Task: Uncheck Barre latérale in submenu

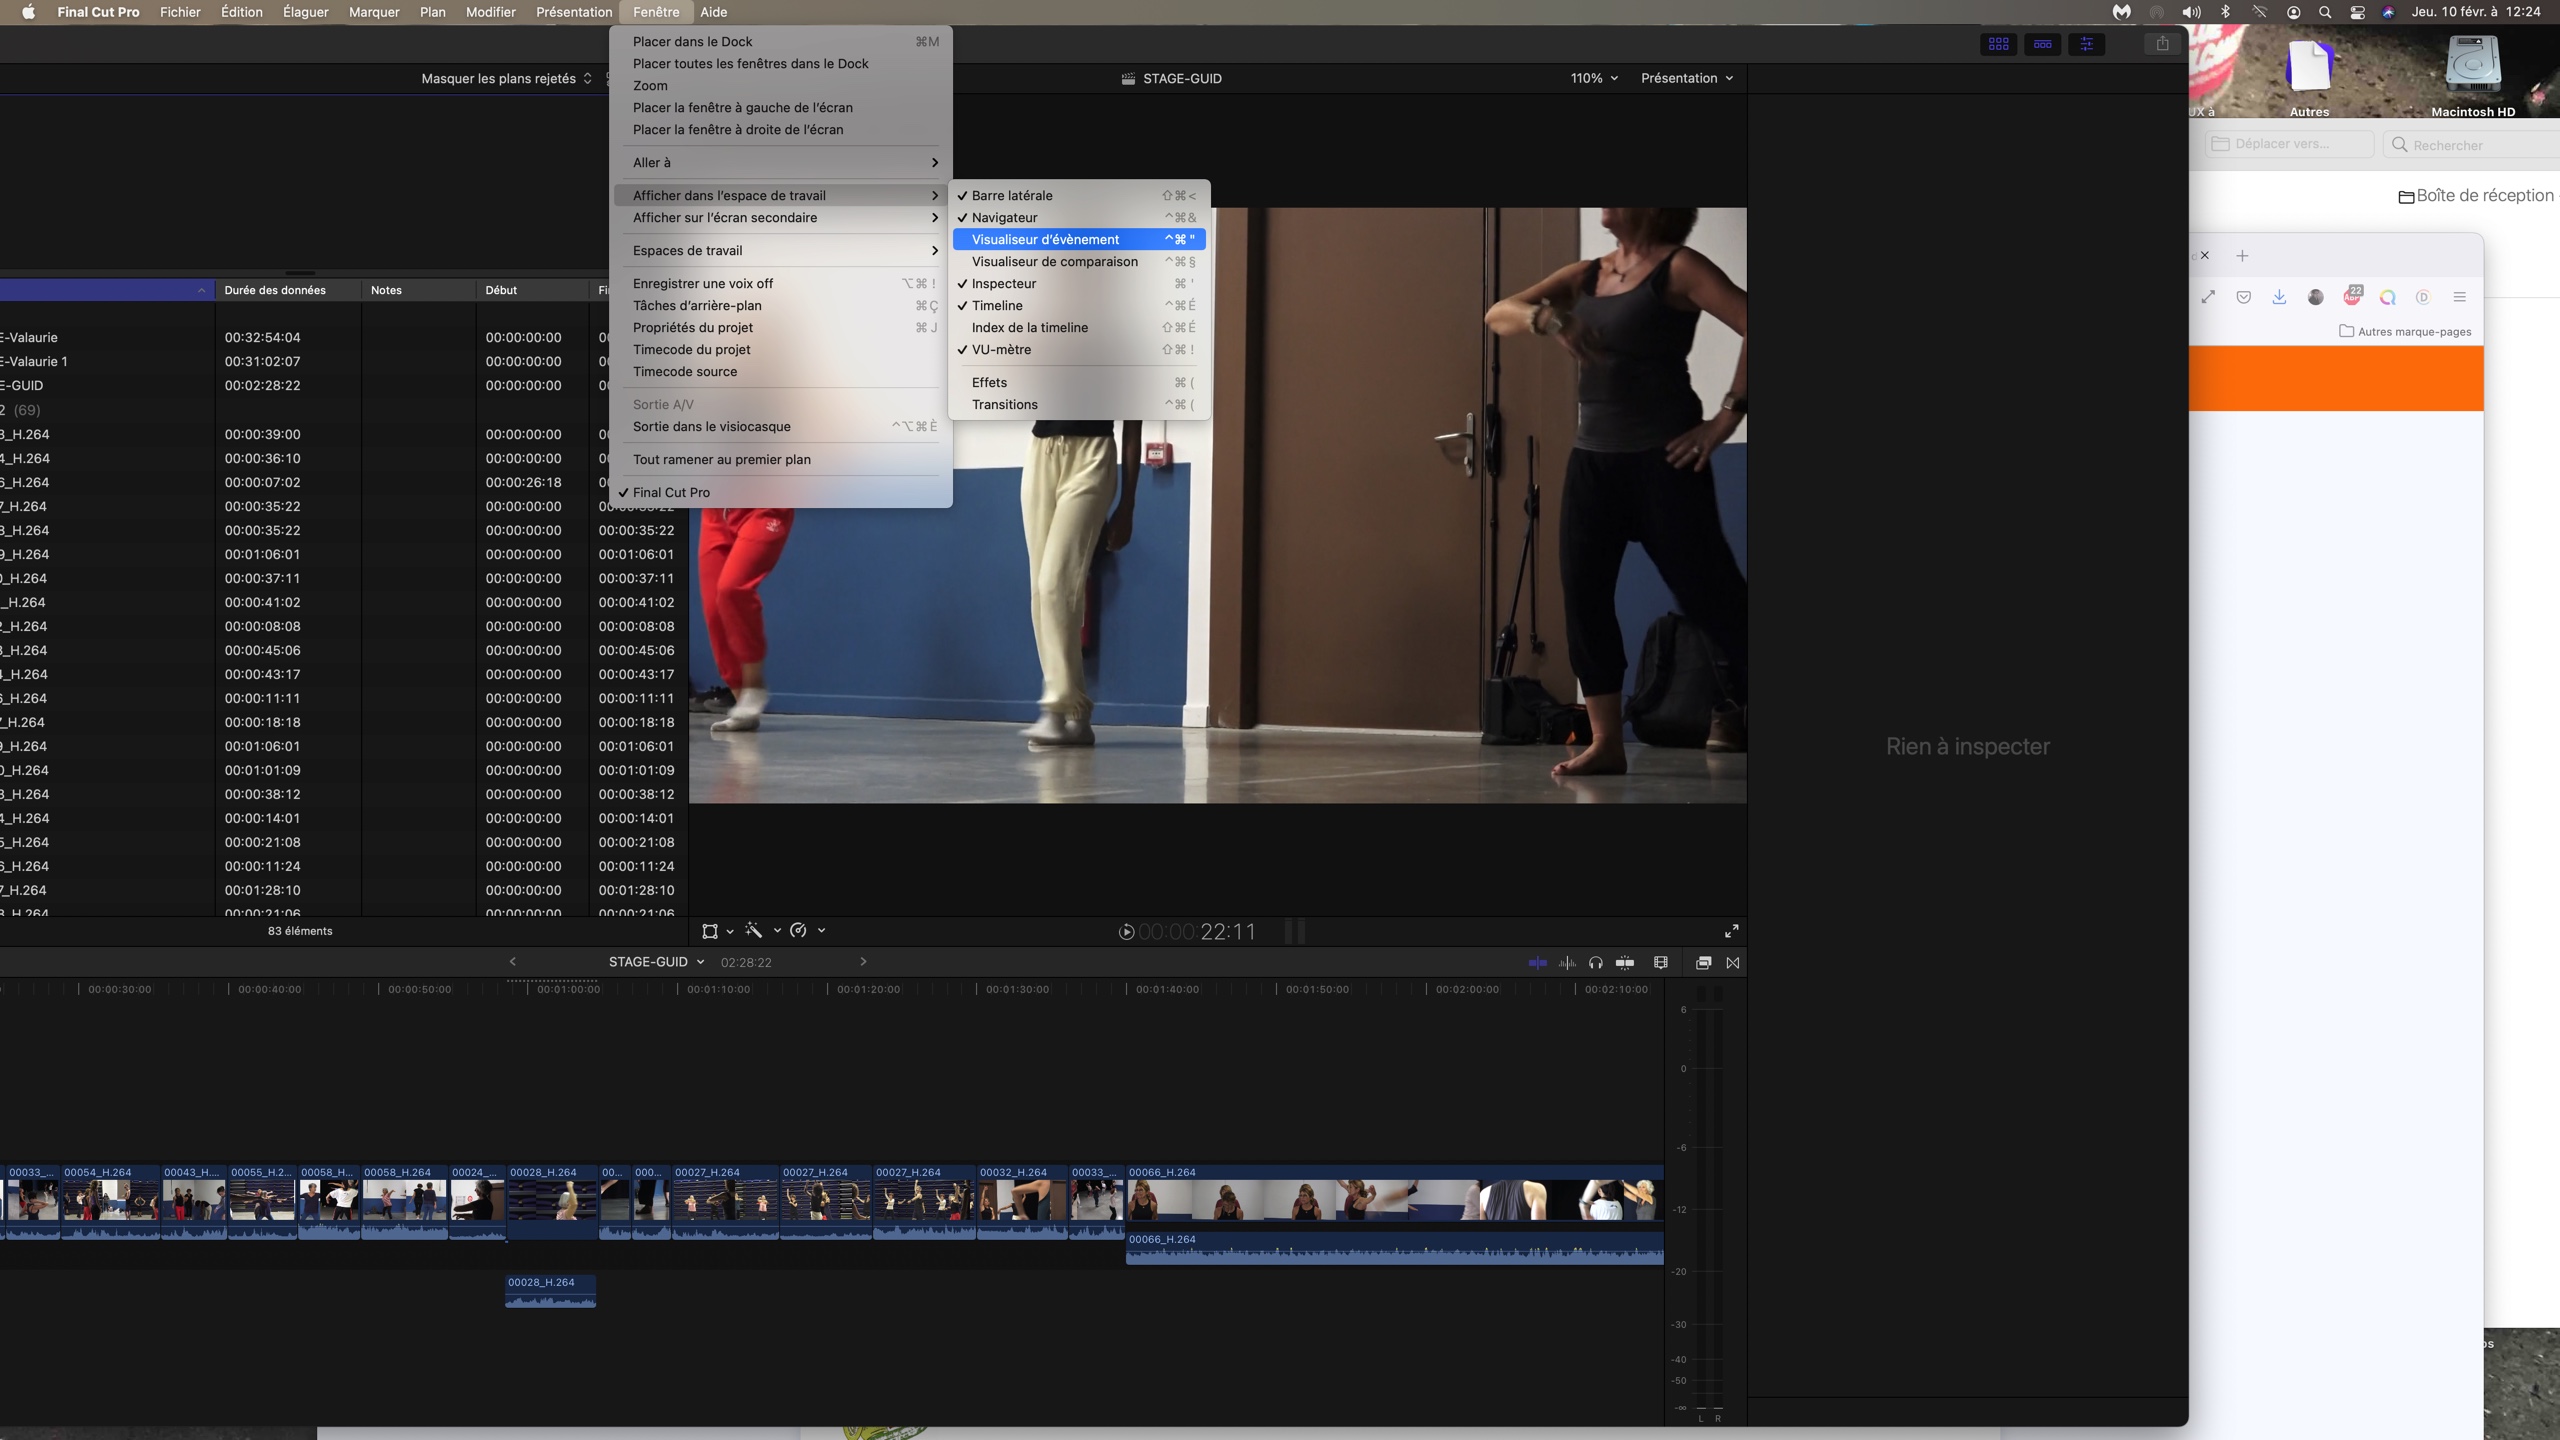Action: [x=1079, y=195]
